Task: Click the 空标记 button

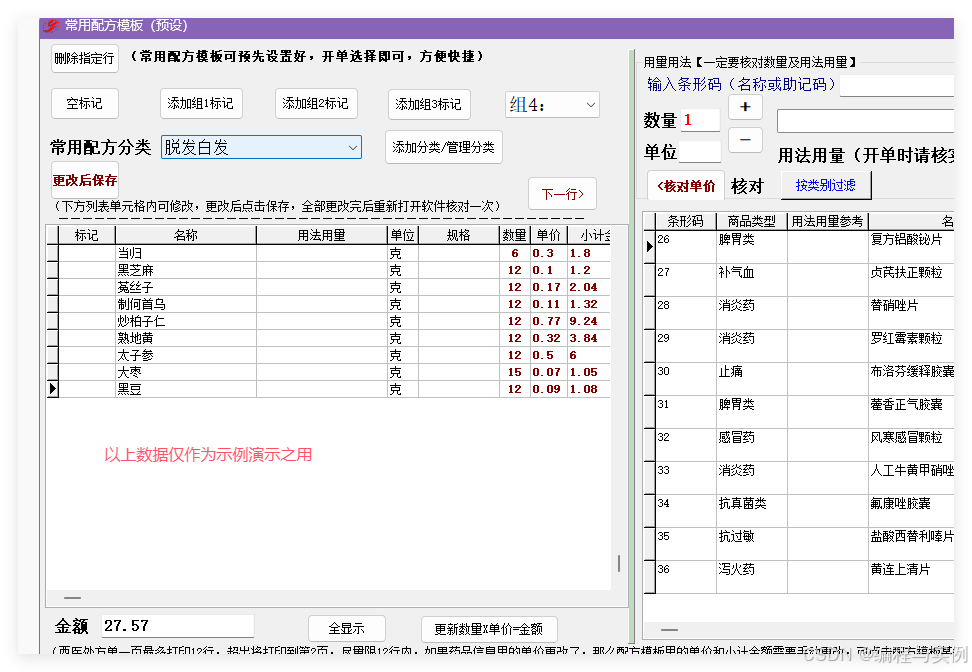Action: 84,104
